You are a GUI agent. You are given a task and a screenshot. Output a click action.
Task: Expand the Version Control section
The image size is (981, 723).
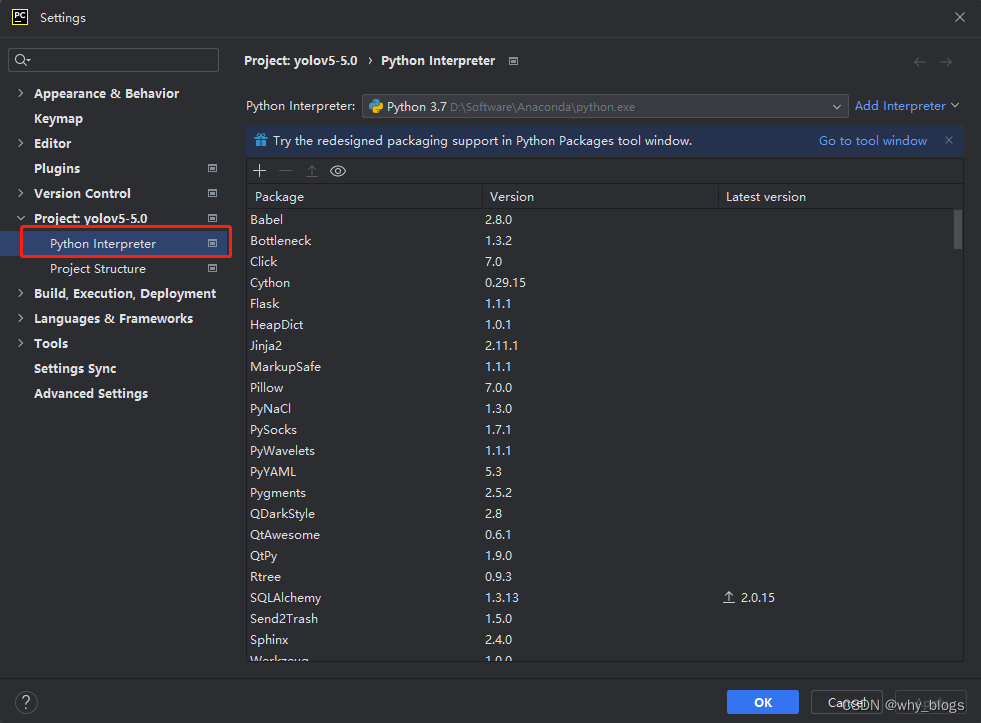click(21, 193)
